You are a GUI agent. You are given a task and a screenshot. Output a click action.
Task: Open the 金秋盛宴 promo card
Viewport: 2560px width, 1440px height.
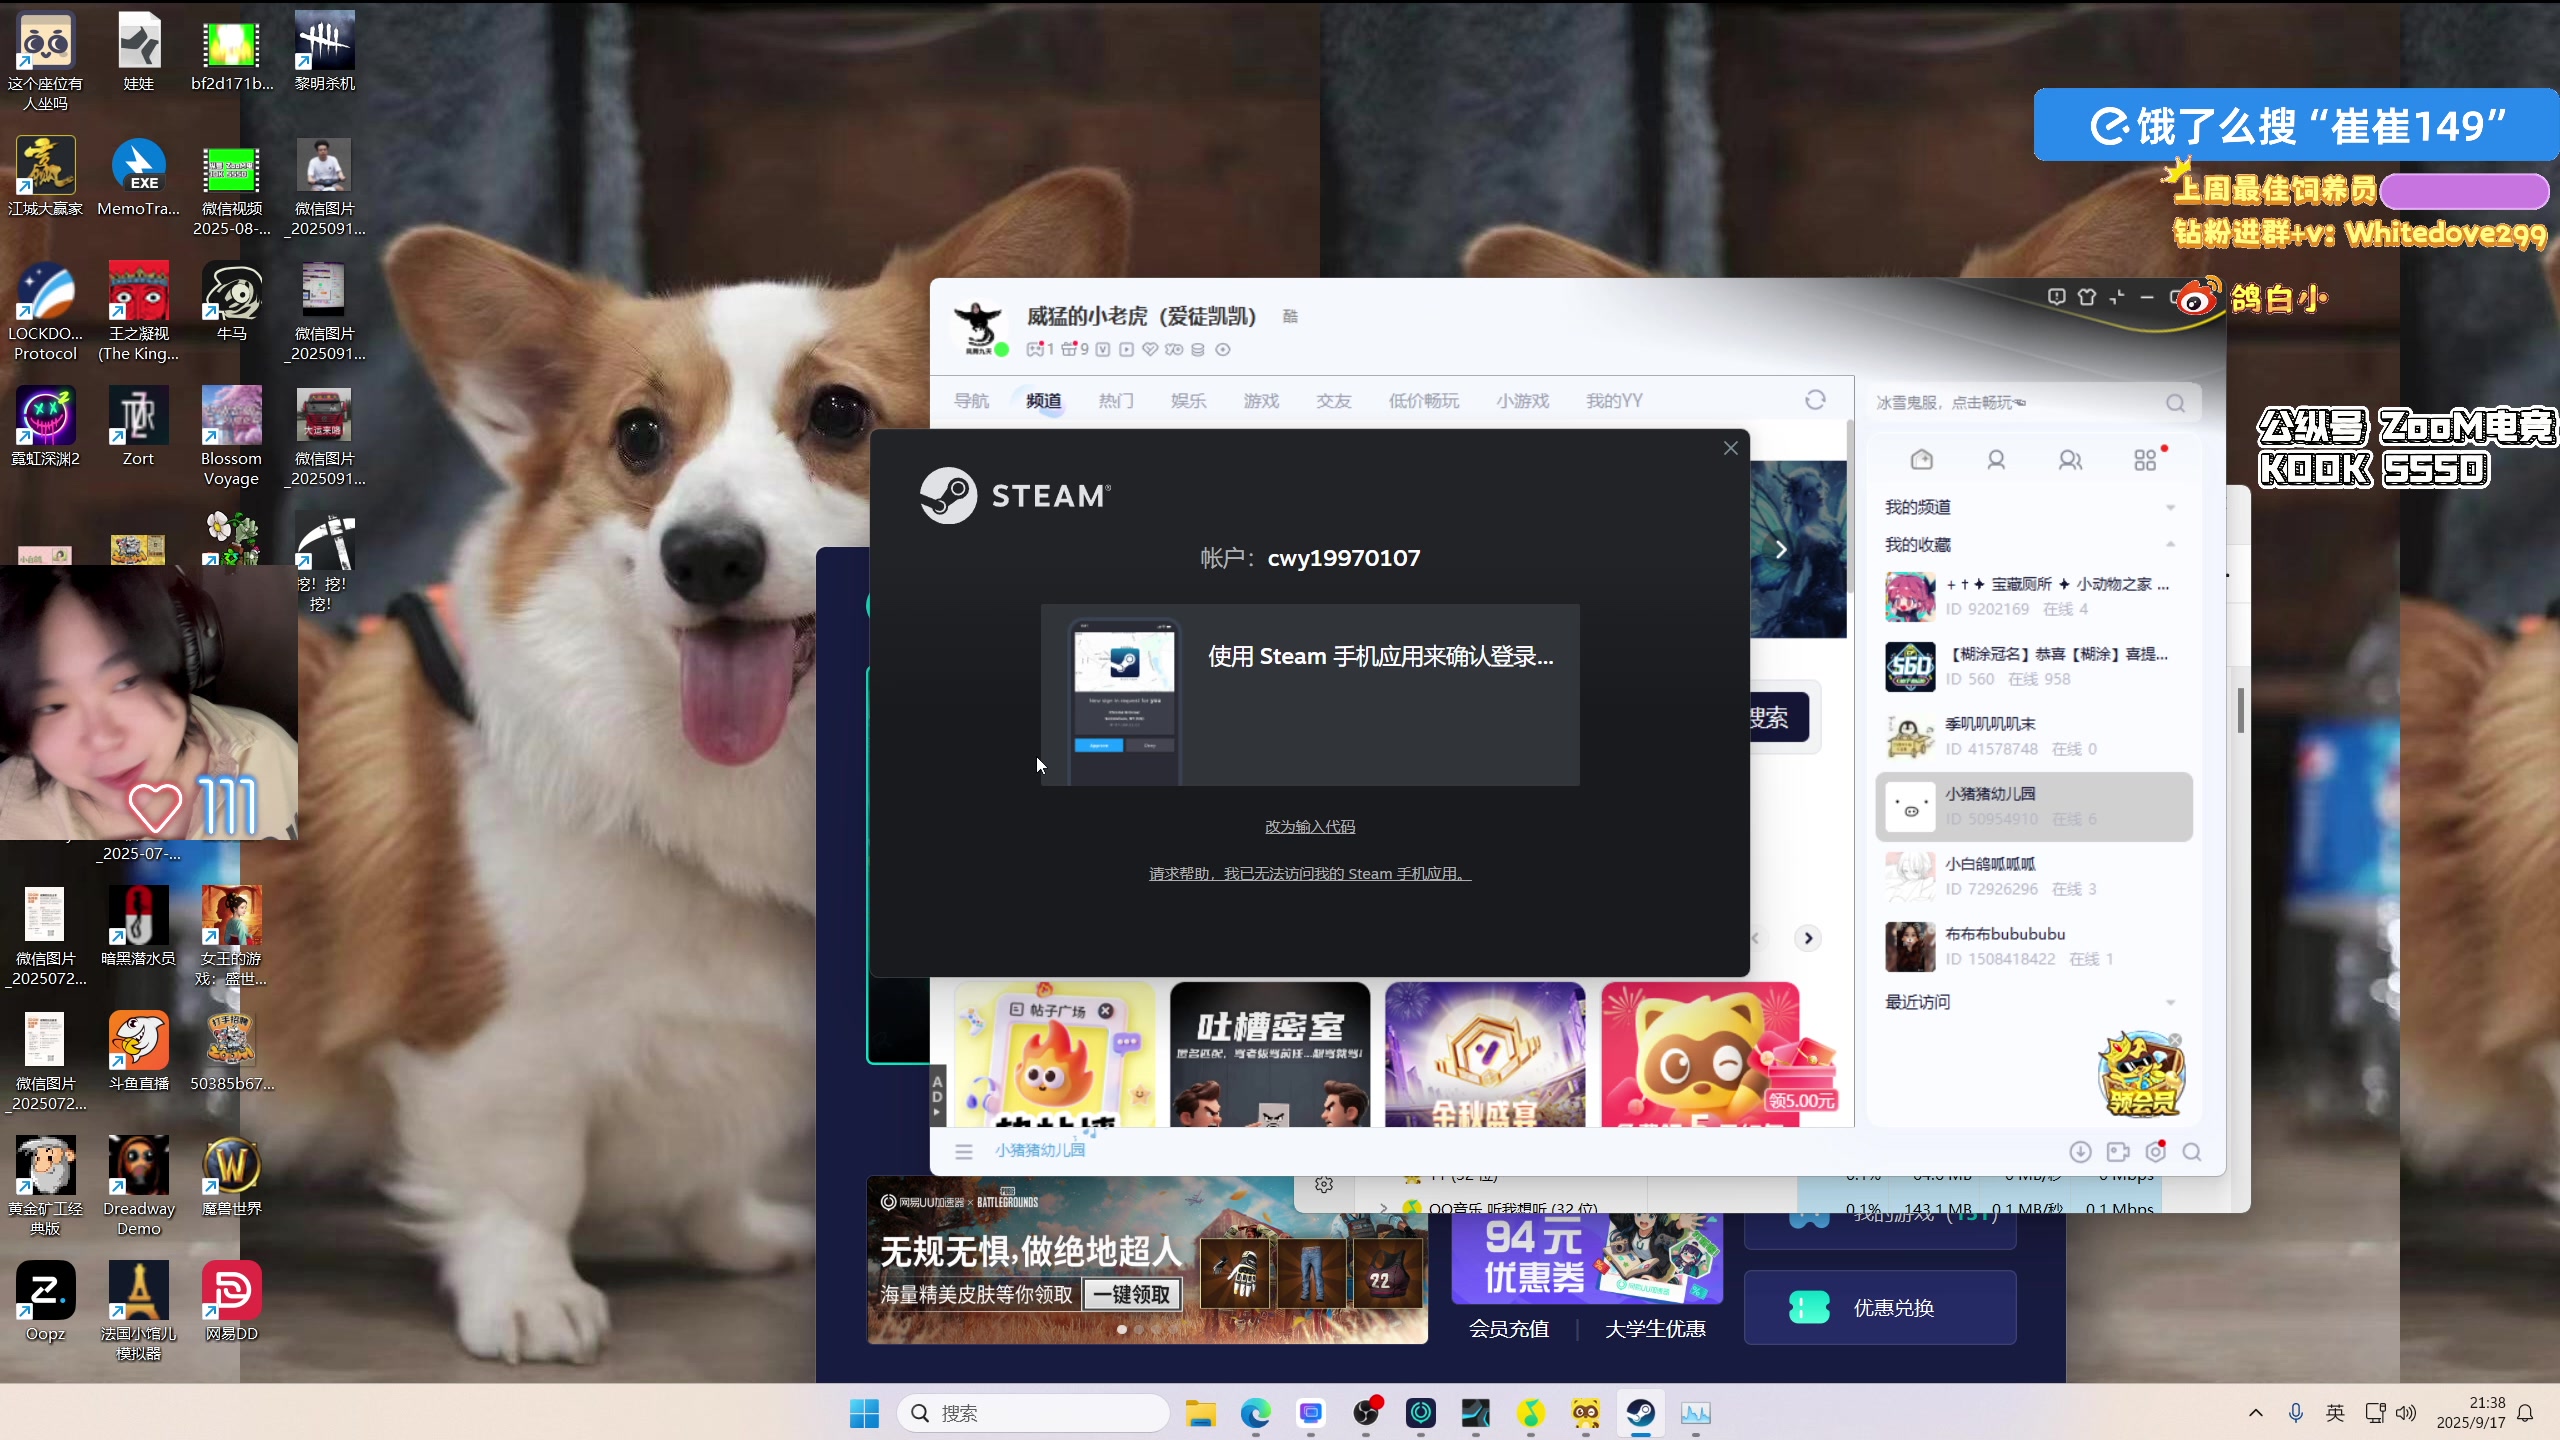point(1485,1054)
